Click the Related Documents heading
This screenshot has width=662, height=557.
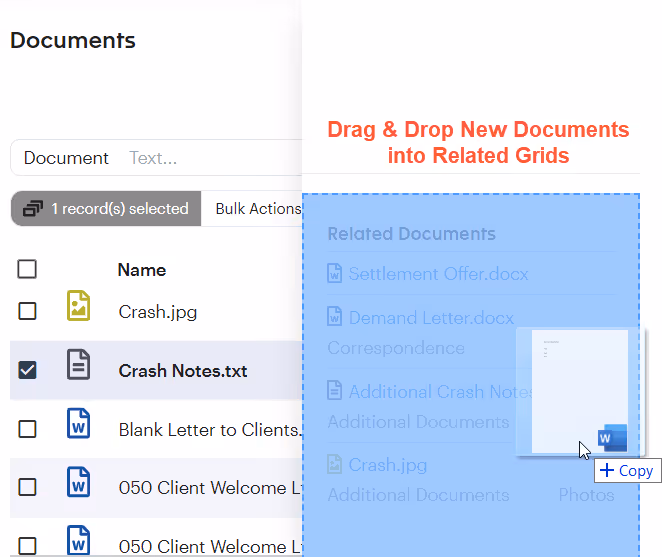tap(411, 234)
